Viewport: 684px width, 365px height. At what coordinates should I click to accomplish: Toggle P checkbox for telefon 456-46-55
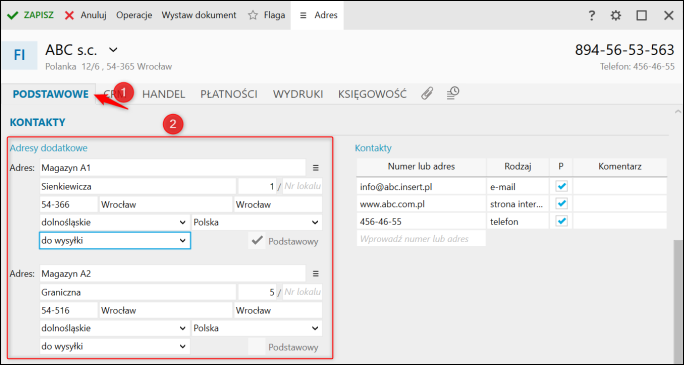[x=562, y=222]
